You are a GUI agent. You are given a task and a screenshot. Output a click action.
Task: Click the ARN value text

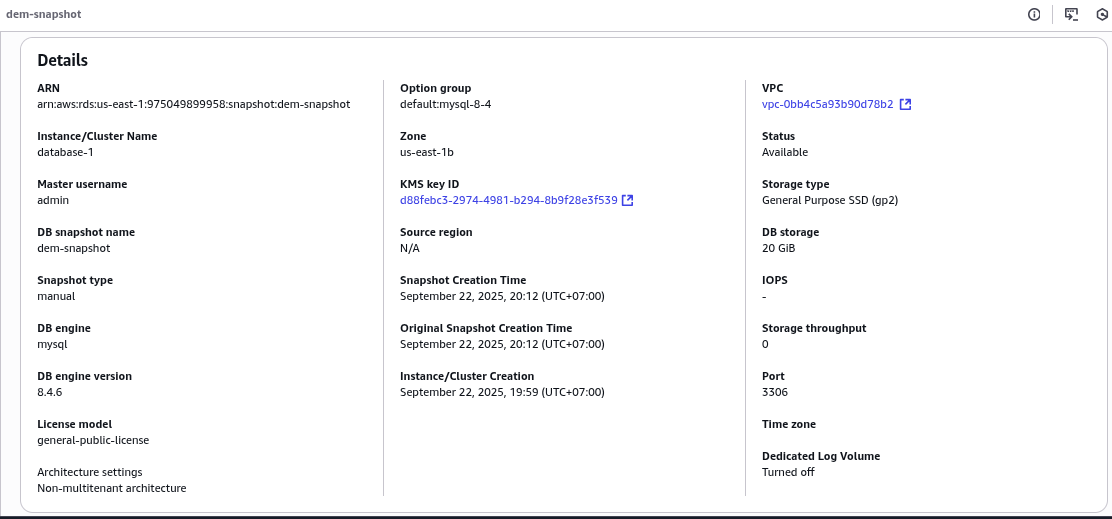pos(194,104)
